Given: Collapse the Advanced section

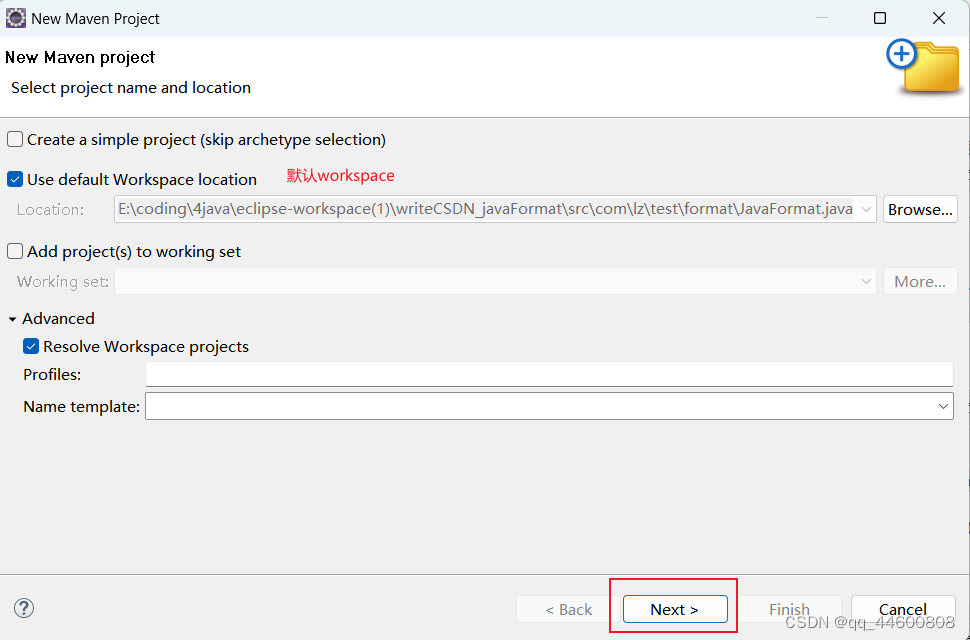Looking at the screenshot, I should point(12,319).
